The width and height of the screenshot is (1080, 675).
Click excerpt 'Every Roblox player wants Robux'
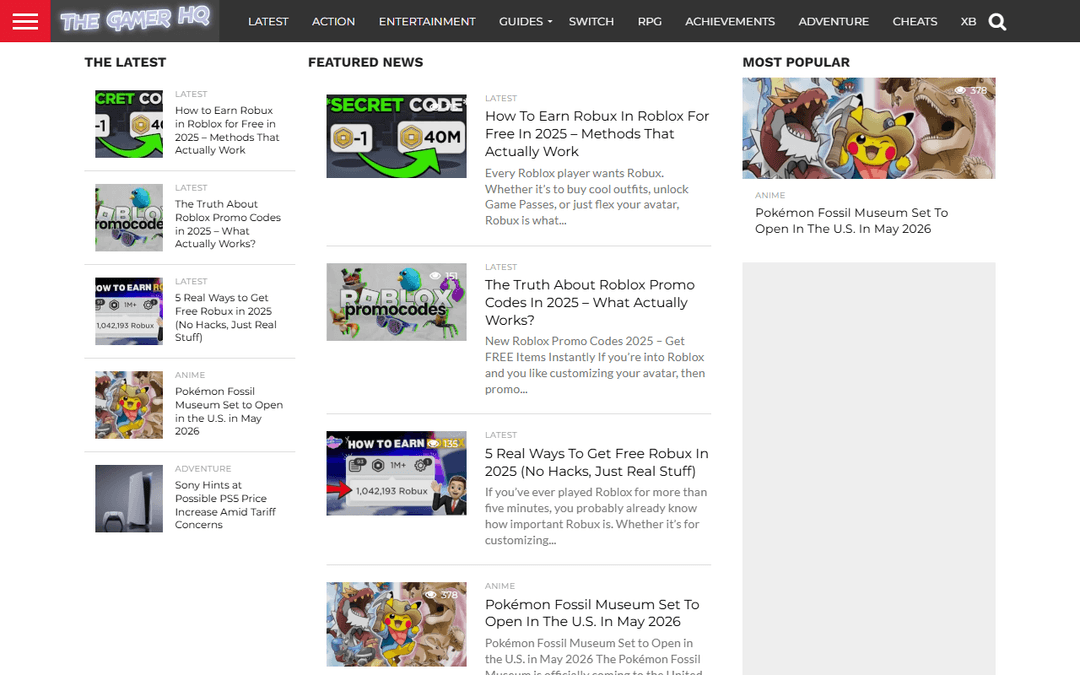[x=587, y=197]
